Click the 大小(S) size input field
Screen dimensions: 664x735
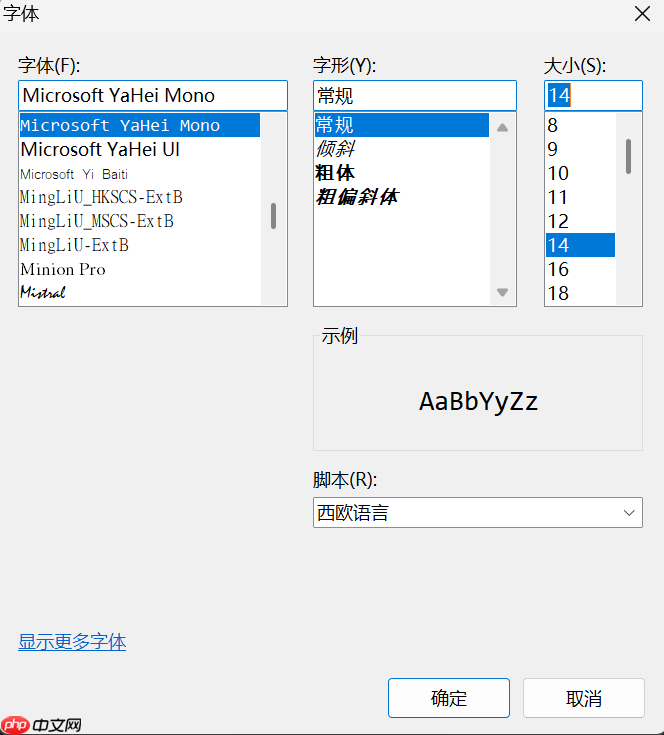coord(593,96)
